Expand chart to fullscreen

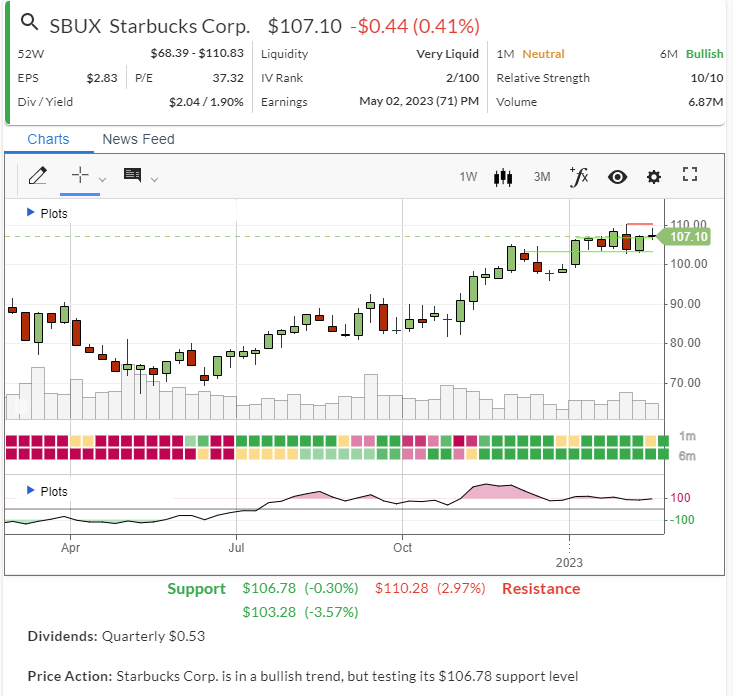690,174
